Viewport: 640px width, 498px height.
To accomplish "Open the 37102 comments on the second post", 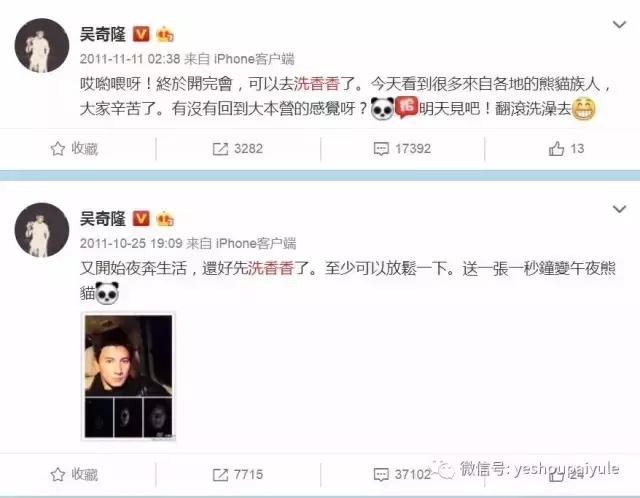I will click(402, 474).
